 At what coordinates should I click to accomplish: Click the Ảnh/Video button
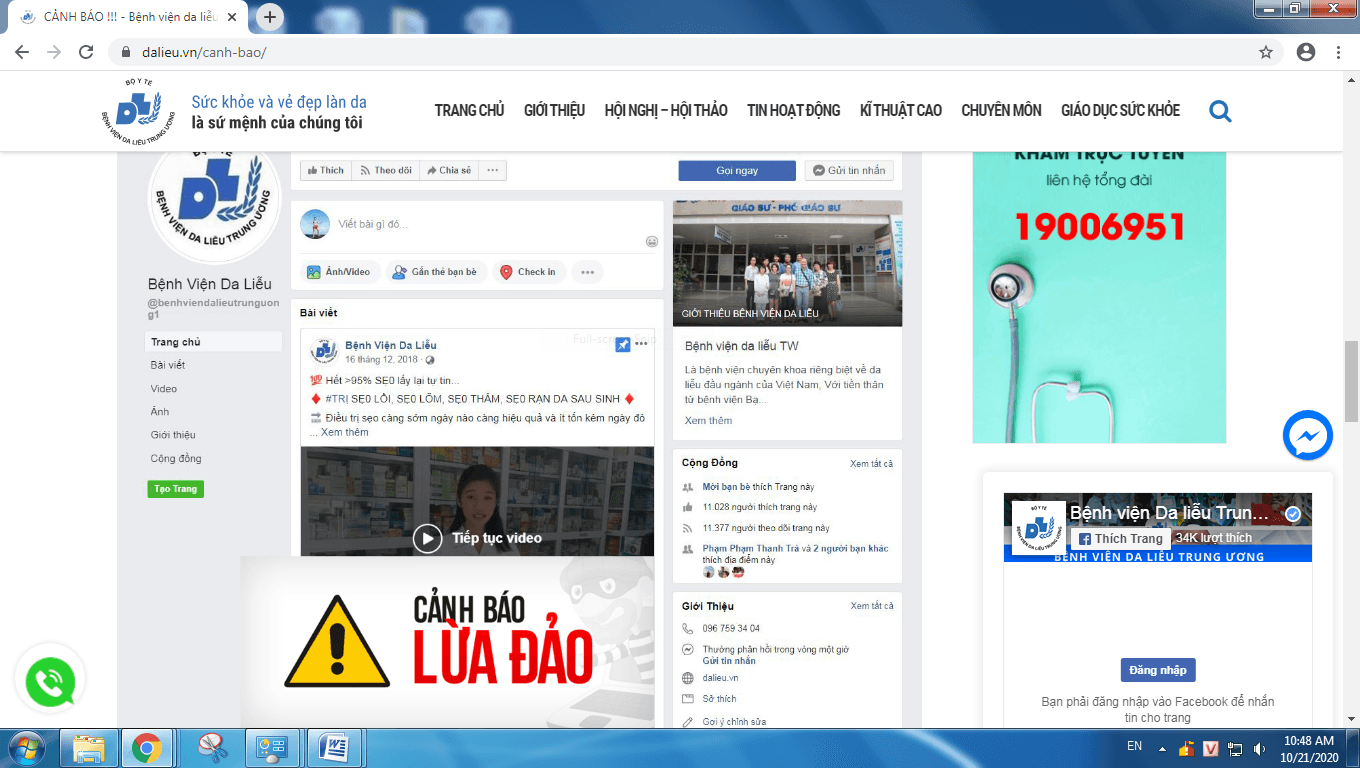click(x=340, y=272)
